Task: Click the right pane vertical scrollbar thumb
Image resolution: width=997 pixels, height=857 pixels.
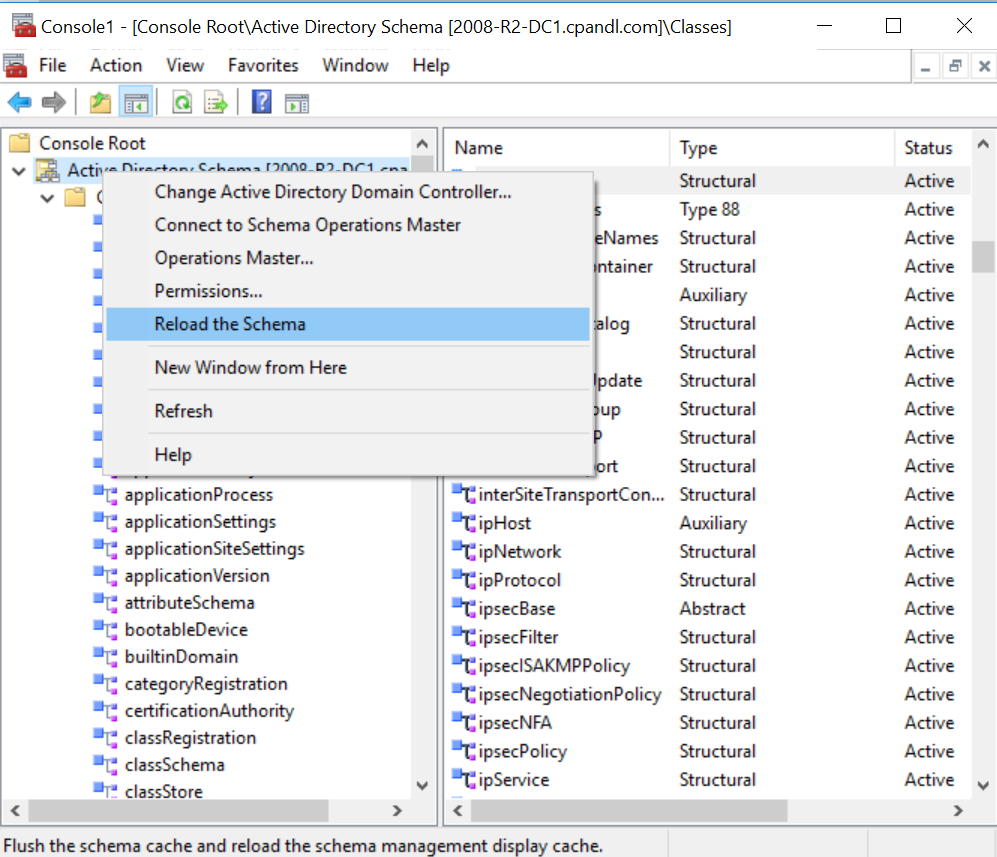Action: point(983,256)
